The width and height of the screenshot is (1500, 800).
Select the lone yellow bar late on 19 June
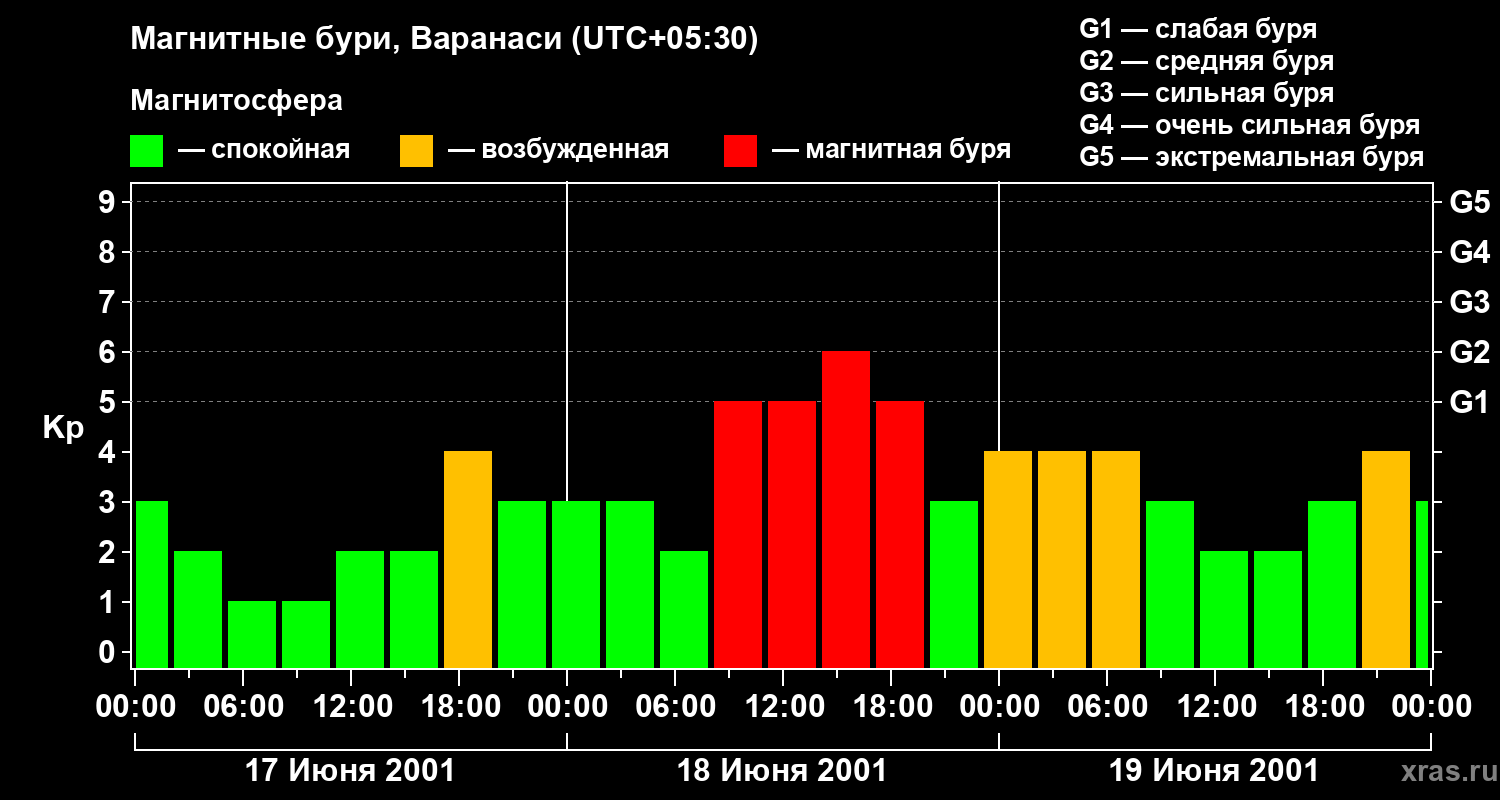(x=1386, y=560)
